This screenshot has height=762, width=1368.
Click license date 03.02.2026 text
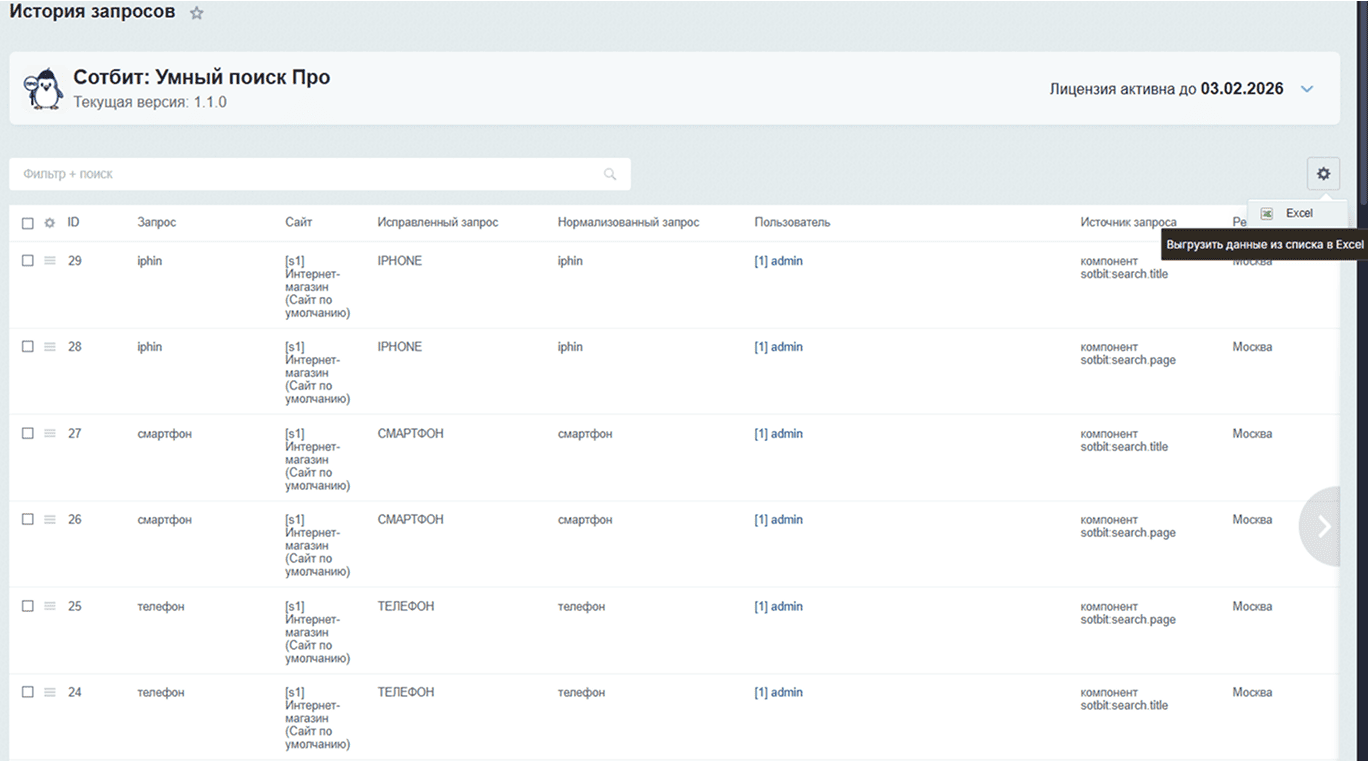(x=1242, y=89)
